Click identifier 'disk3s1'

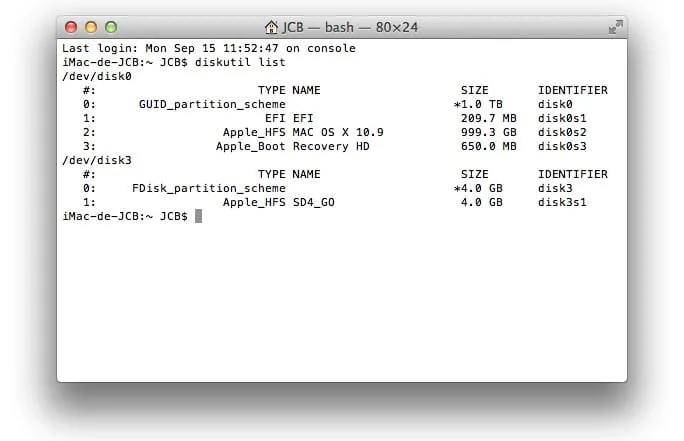tap(562, 202)
